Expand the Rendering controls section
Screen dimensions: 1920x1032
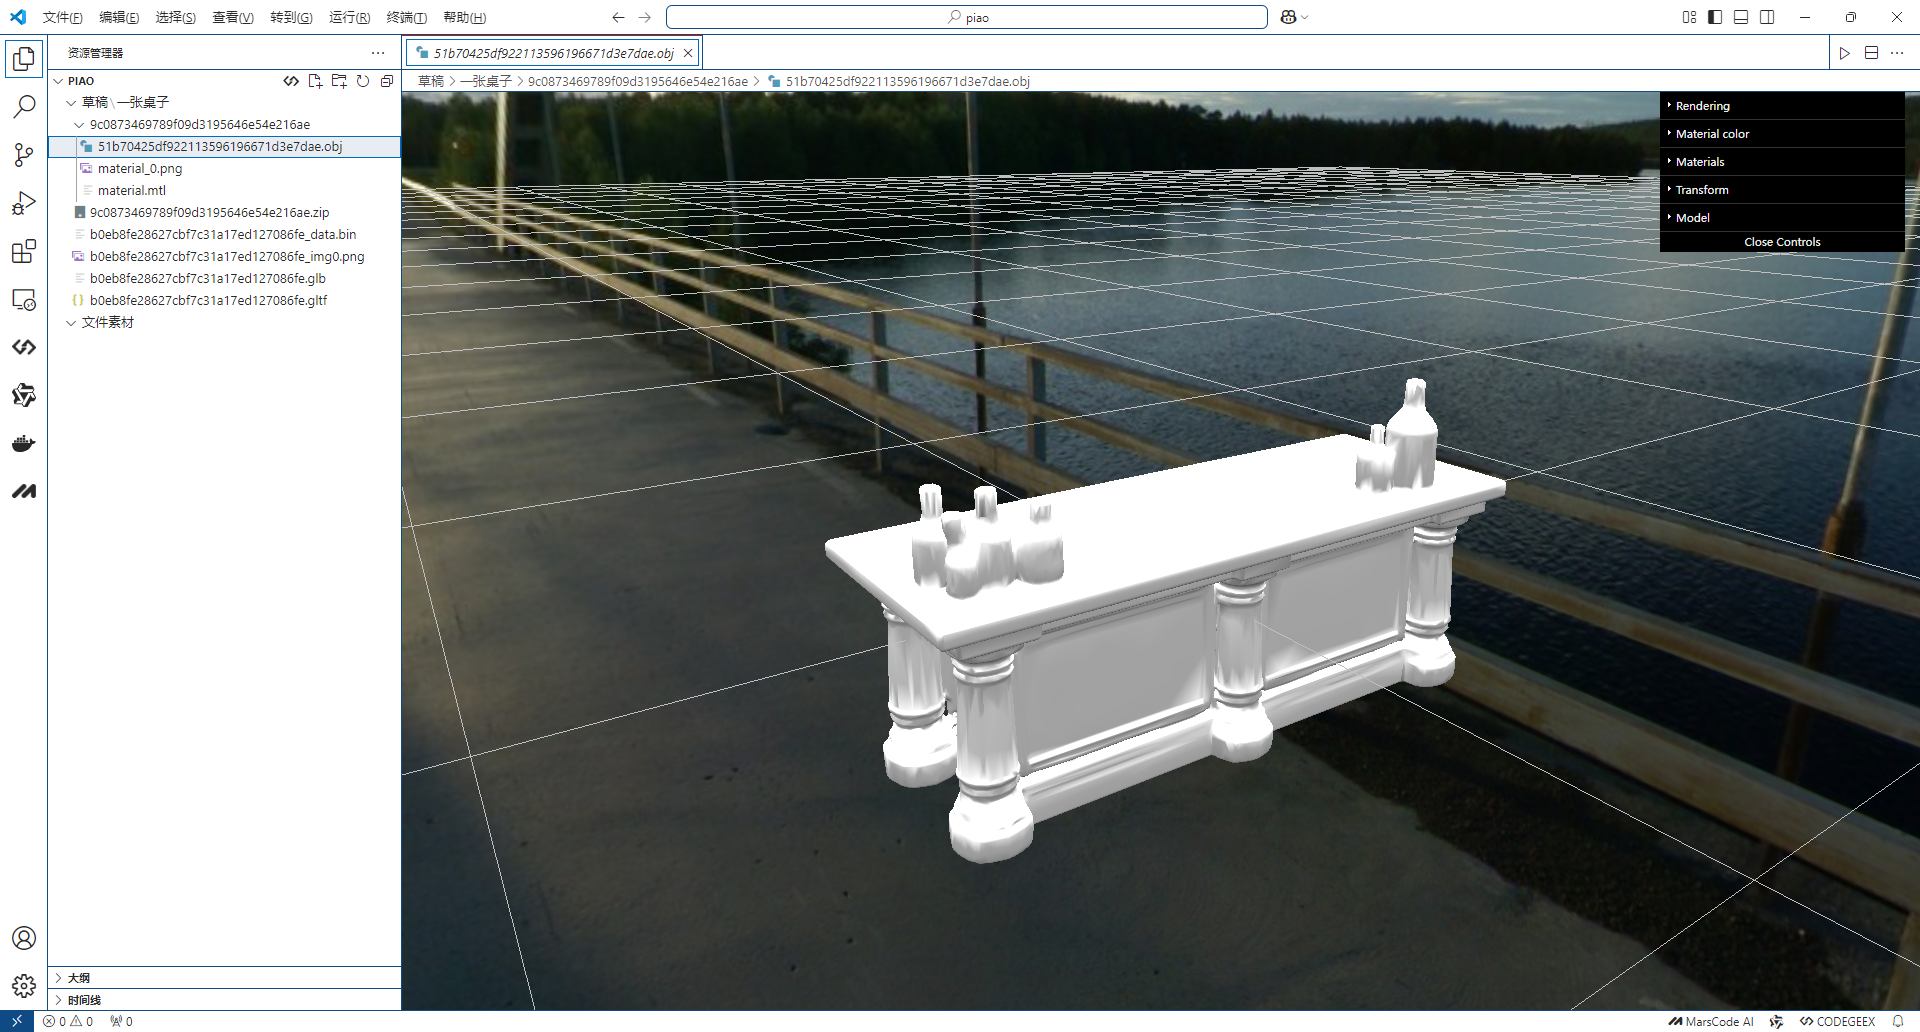(1702, 106)
